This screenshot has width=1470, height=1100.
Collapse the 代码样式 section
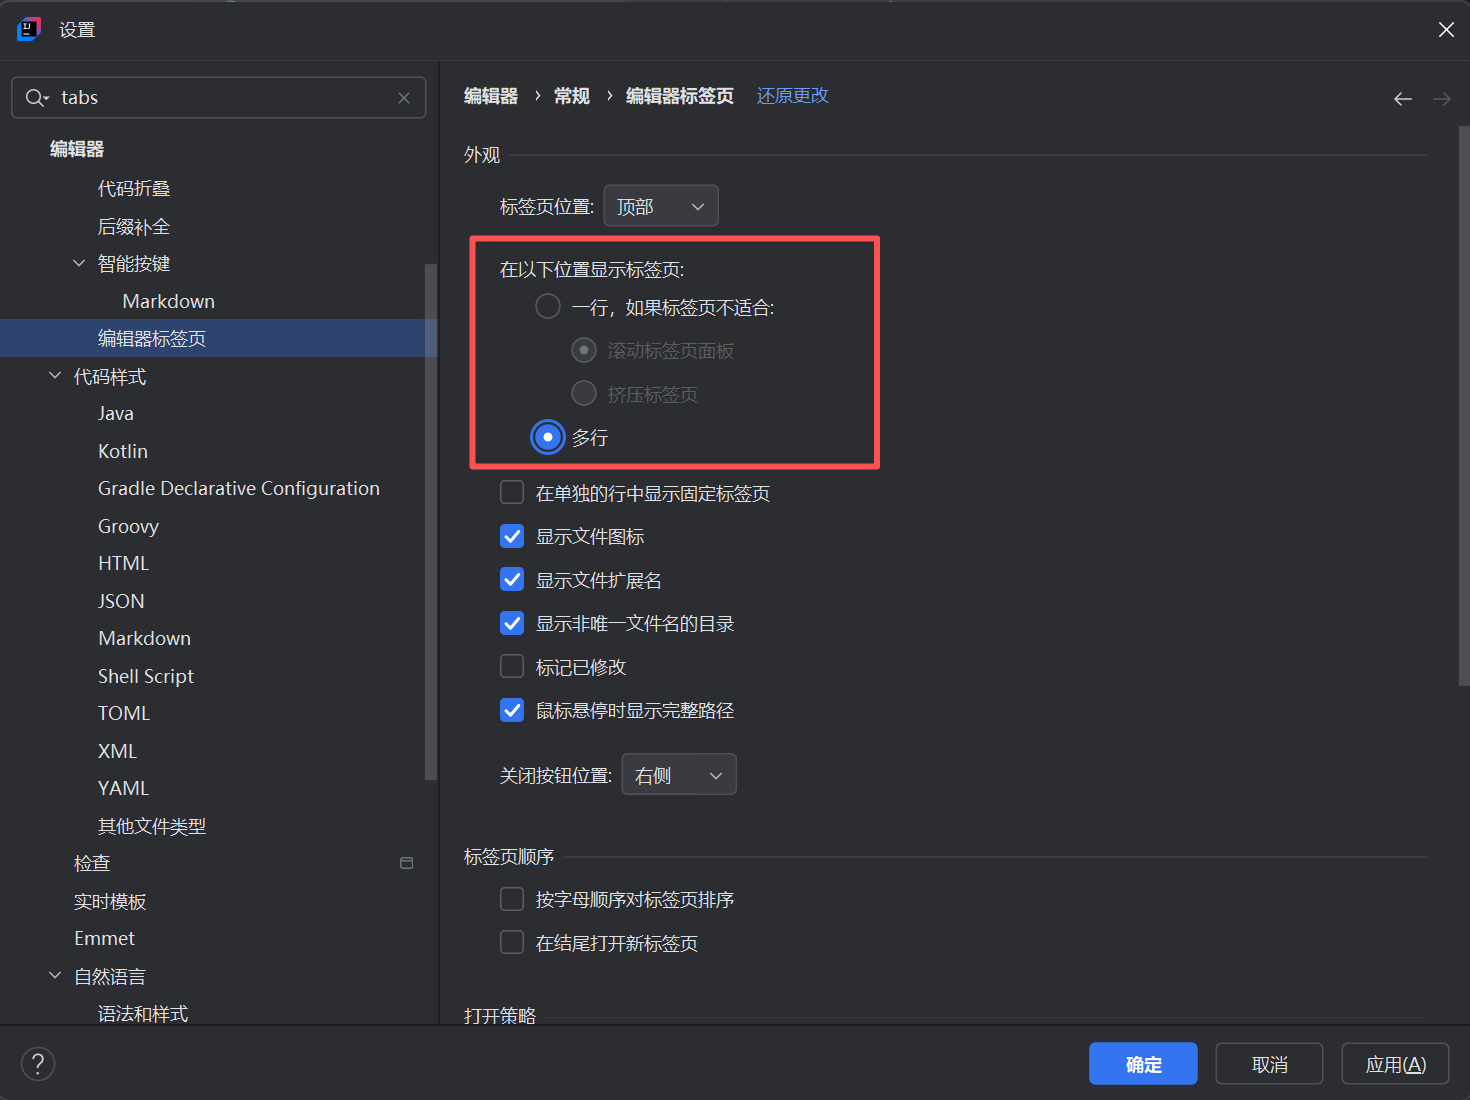(54, 375)
